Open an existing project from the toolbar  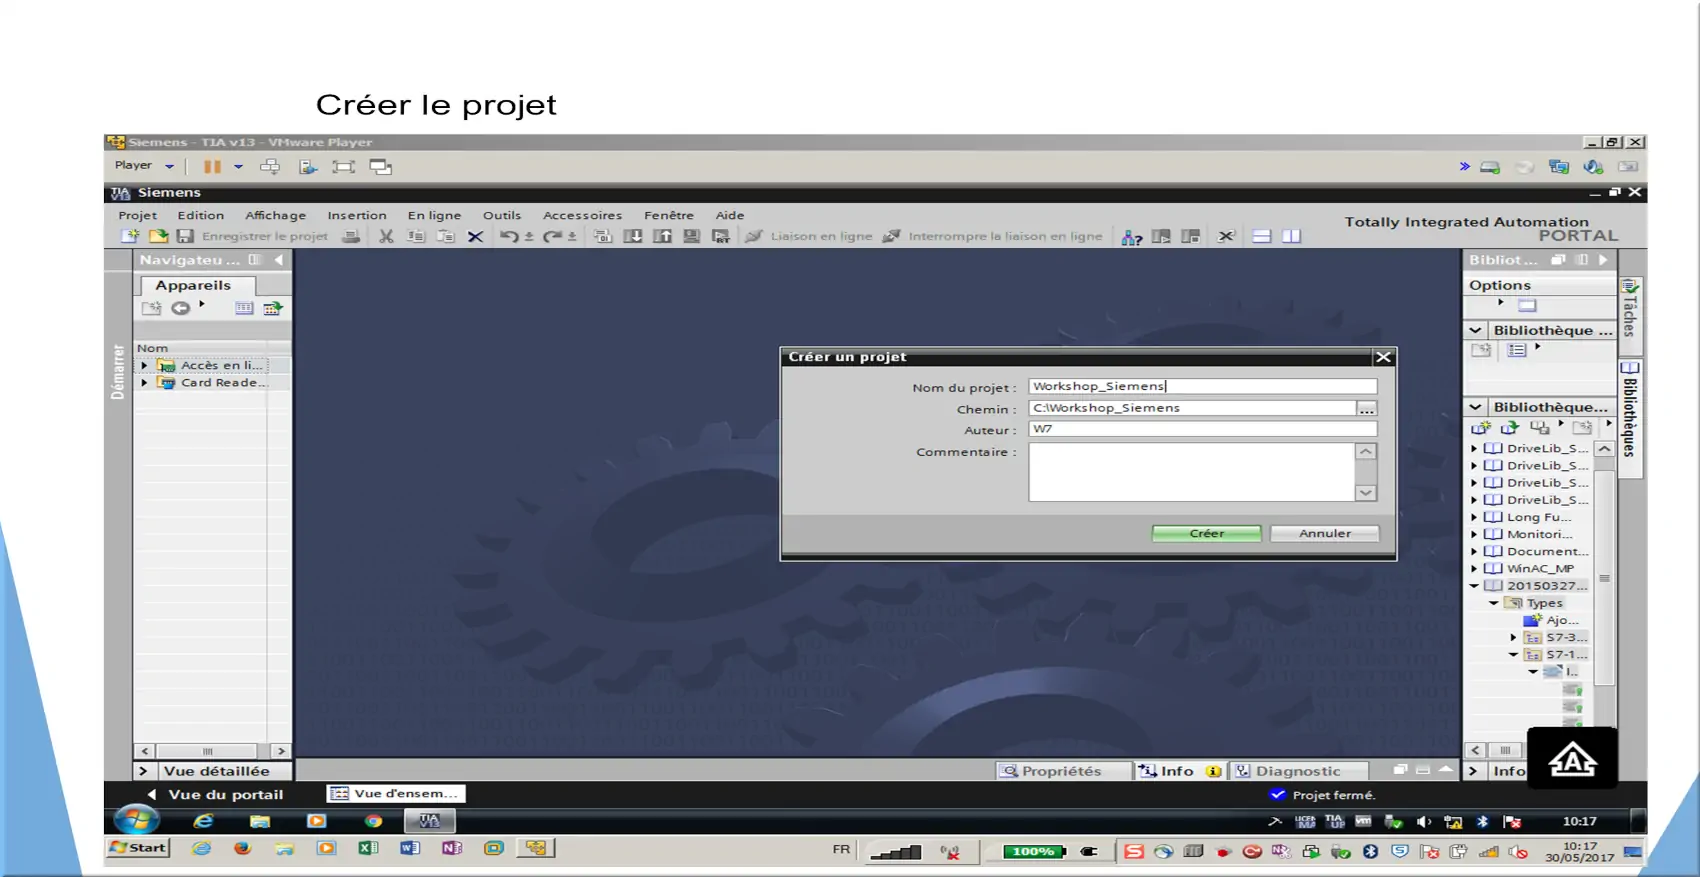coord(158,236)
